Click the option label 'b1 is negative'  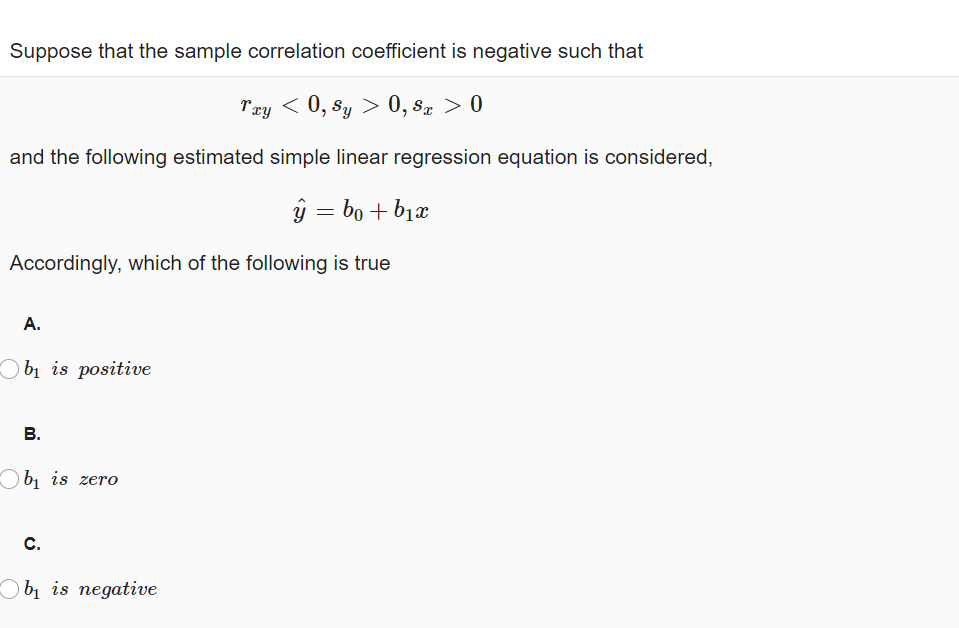click(x=90, y=589)
